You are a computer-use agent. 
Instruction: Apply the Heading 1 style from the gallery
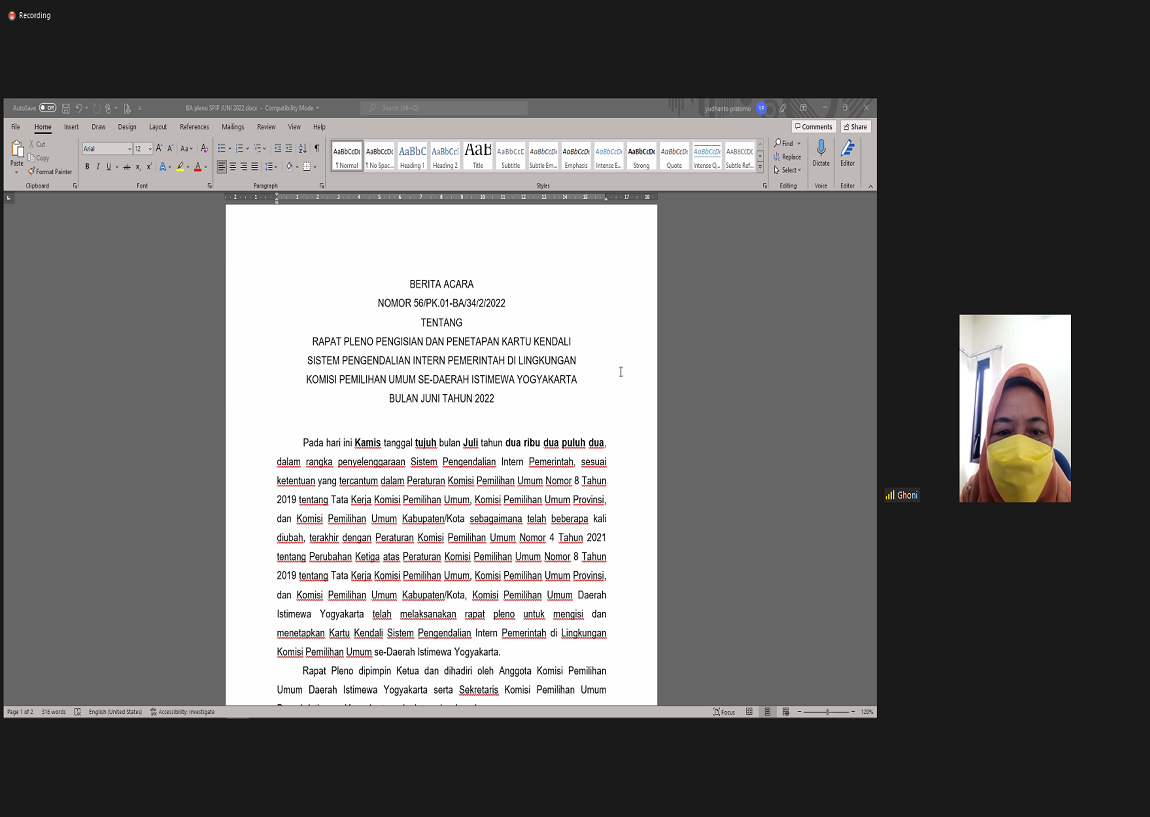coord(412,155)
